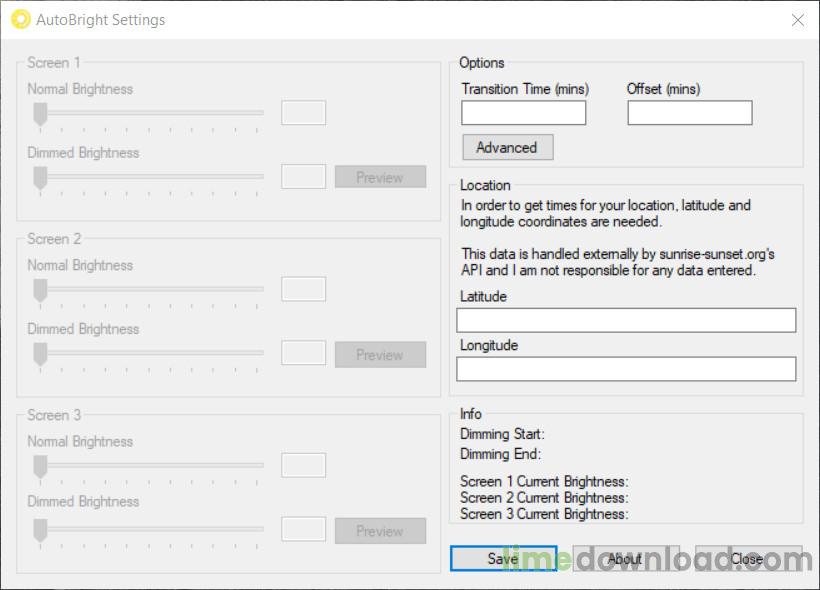Click into the Longitude text box
This screenshot has width=820, height=590.
pos(626,369)
